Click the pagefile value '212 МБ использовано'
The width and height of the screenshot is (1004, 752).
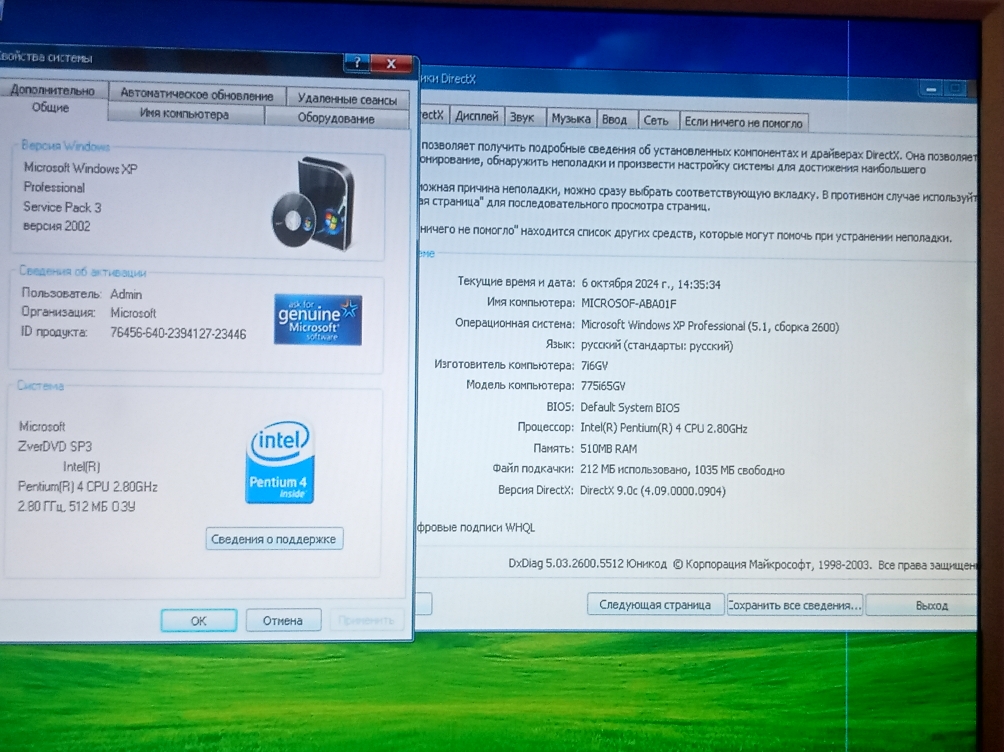[635, 470]
